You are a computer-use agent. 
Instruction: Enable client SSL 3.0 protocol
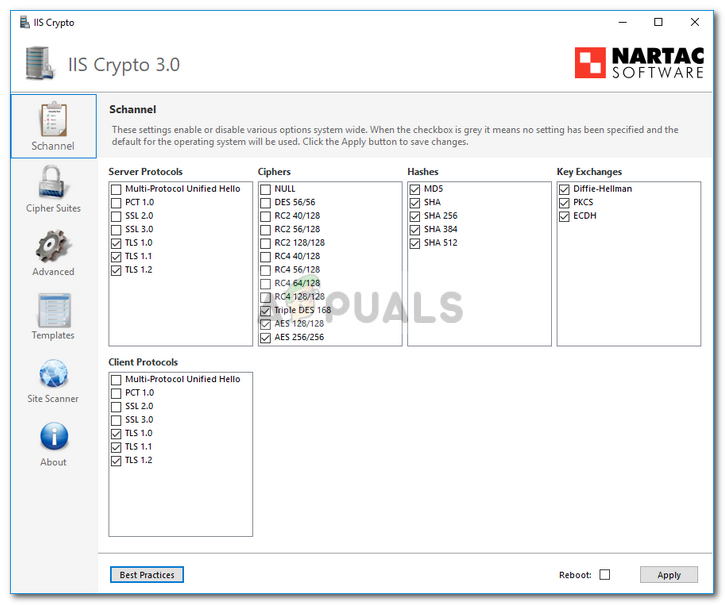[116, 420]
